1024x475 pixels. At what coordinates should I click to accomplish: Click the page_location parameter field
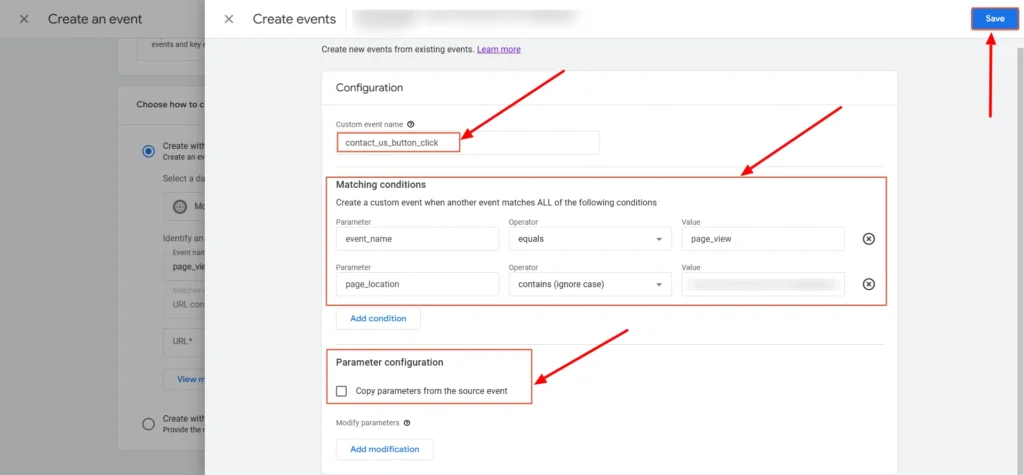(417, 284)
